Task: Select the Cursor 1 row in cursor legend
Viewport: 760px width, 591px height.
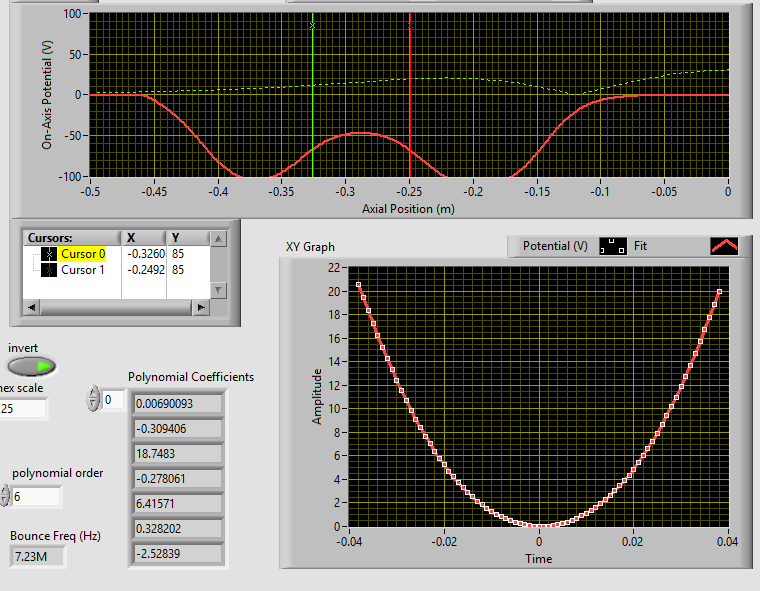Action: [x=82, y=270]
